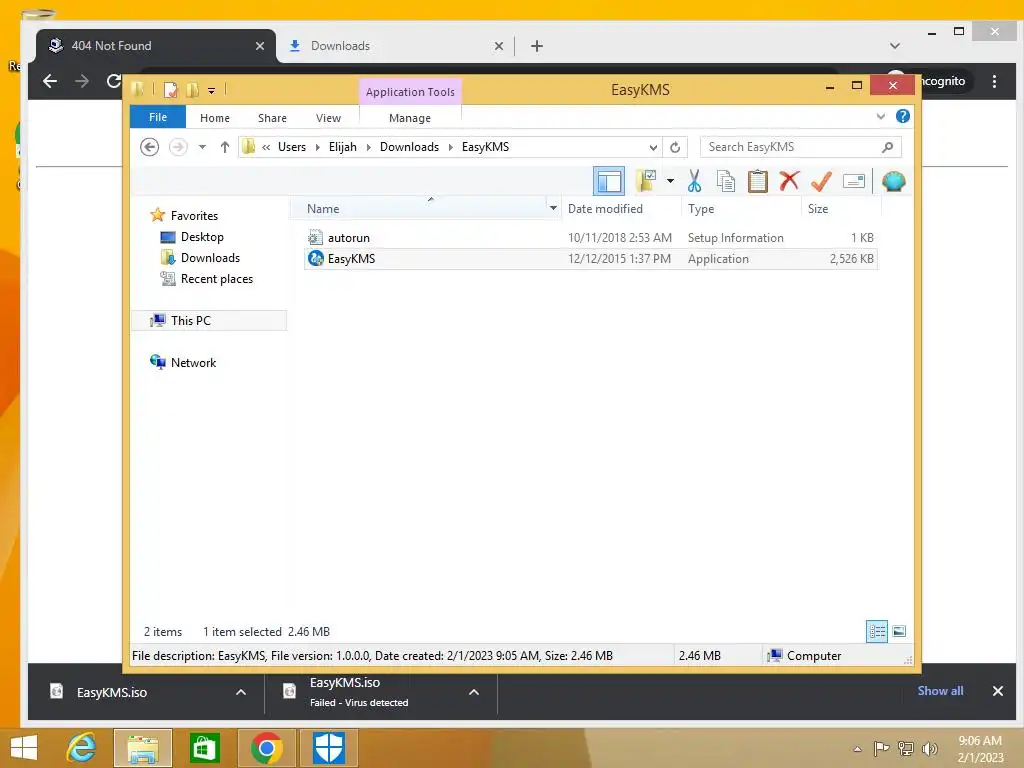Switch to the large icons view

tap(899, 631)
